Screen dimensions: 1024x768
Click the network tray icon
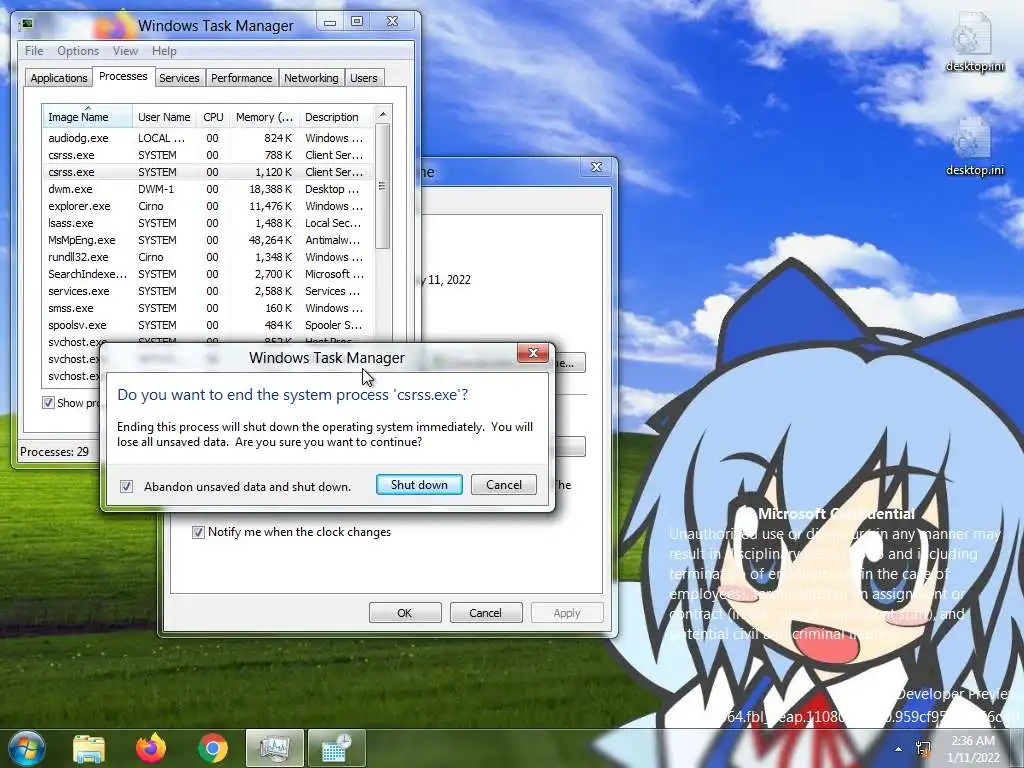[x=923, y=749]
